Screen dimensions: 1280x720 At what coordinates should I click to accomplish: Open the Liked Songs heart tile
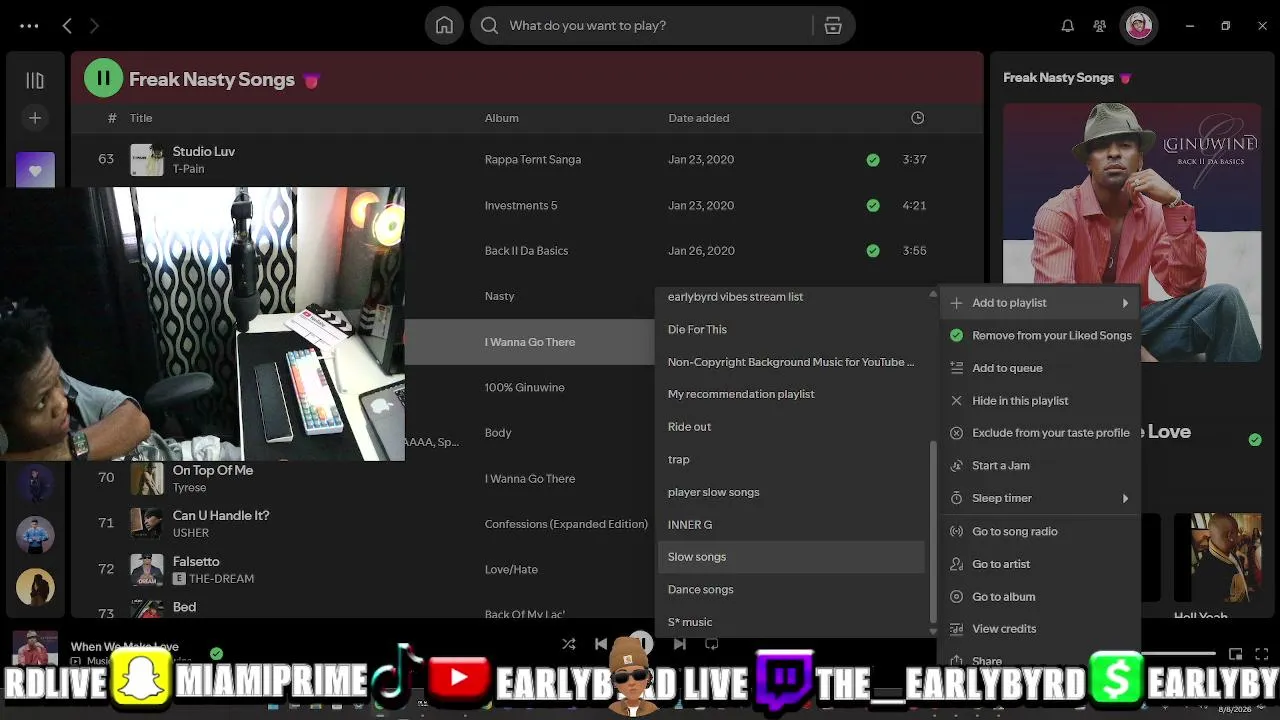click(35, 170)
